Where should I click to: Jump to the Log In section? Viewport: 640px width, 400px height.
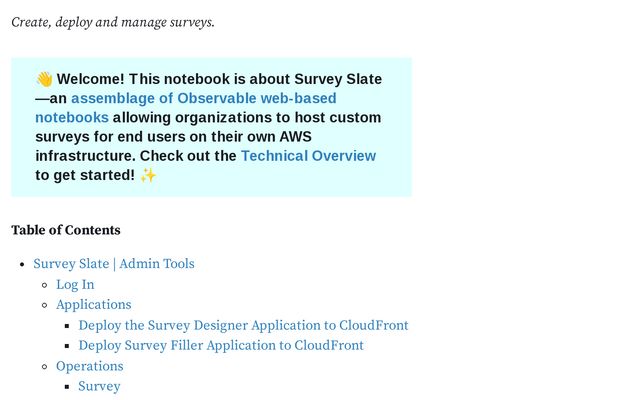75,285
